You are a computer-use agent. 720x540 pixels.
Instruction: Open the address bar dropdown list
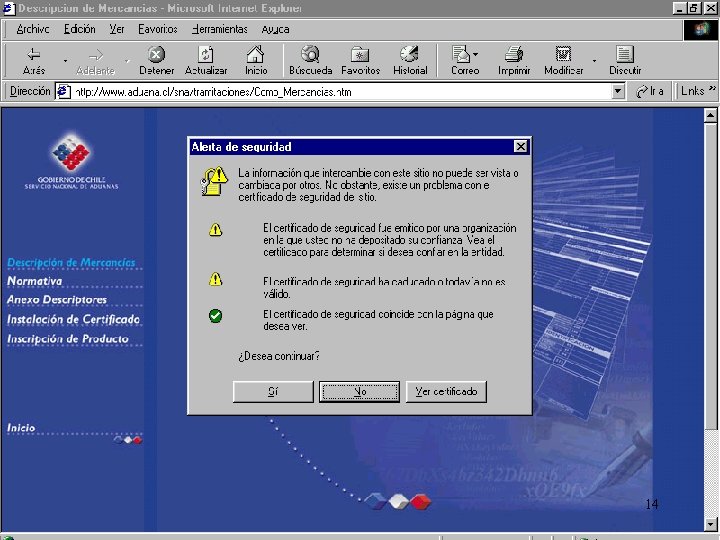[x=618, y=91]
